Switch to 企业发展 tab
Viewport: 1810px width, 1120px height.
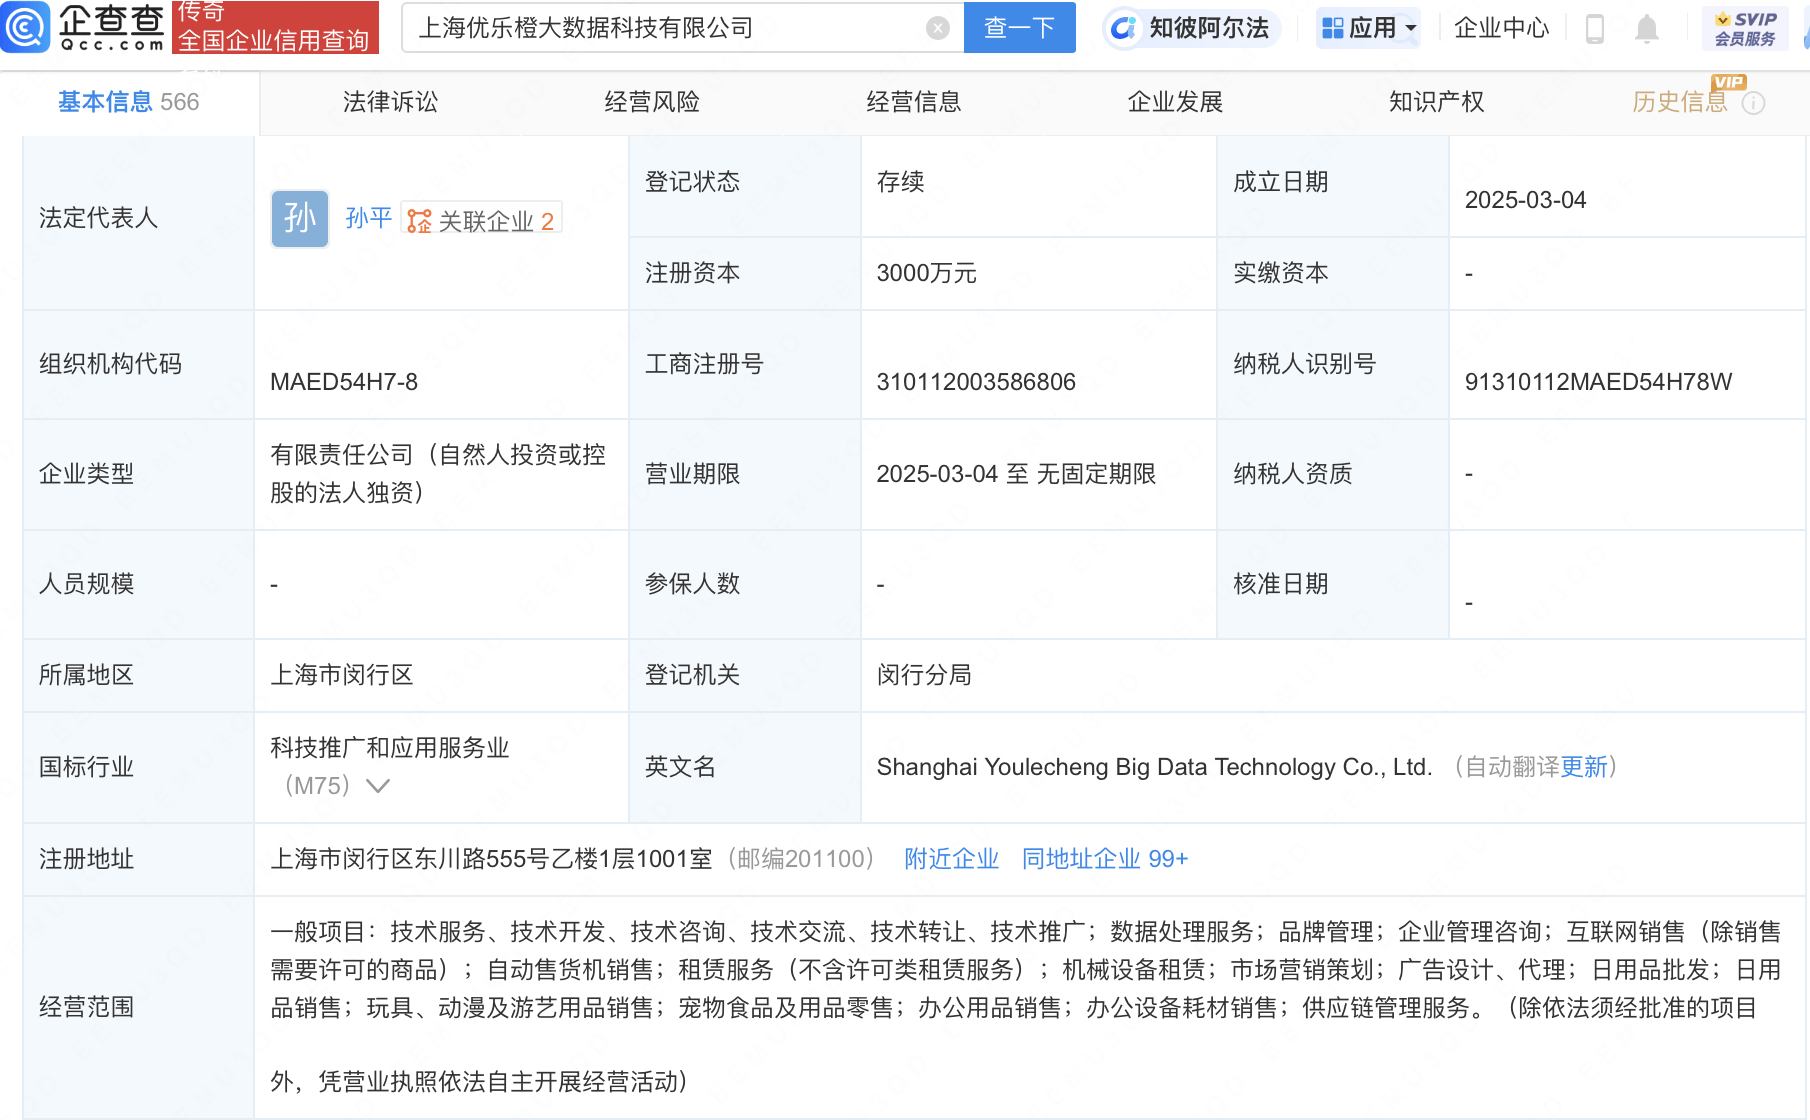pos(1176,102)
